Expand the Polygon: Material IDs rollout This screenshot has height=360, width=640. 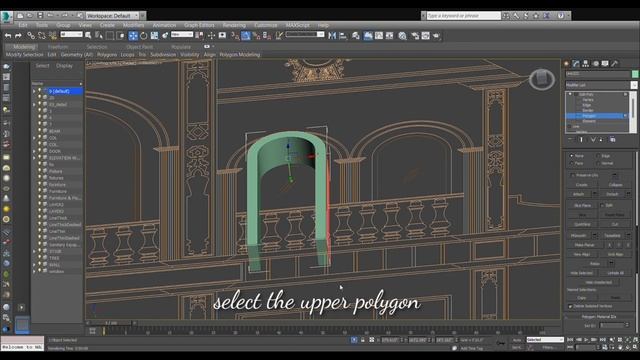click(x=598, y=317)
